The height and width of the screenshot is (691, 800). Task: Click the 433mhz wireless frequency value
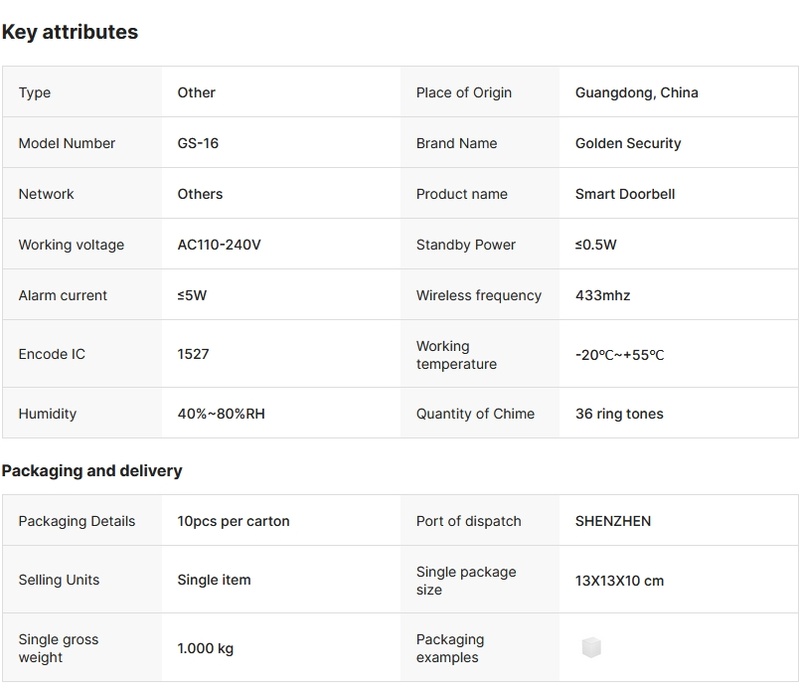[603, 295]
